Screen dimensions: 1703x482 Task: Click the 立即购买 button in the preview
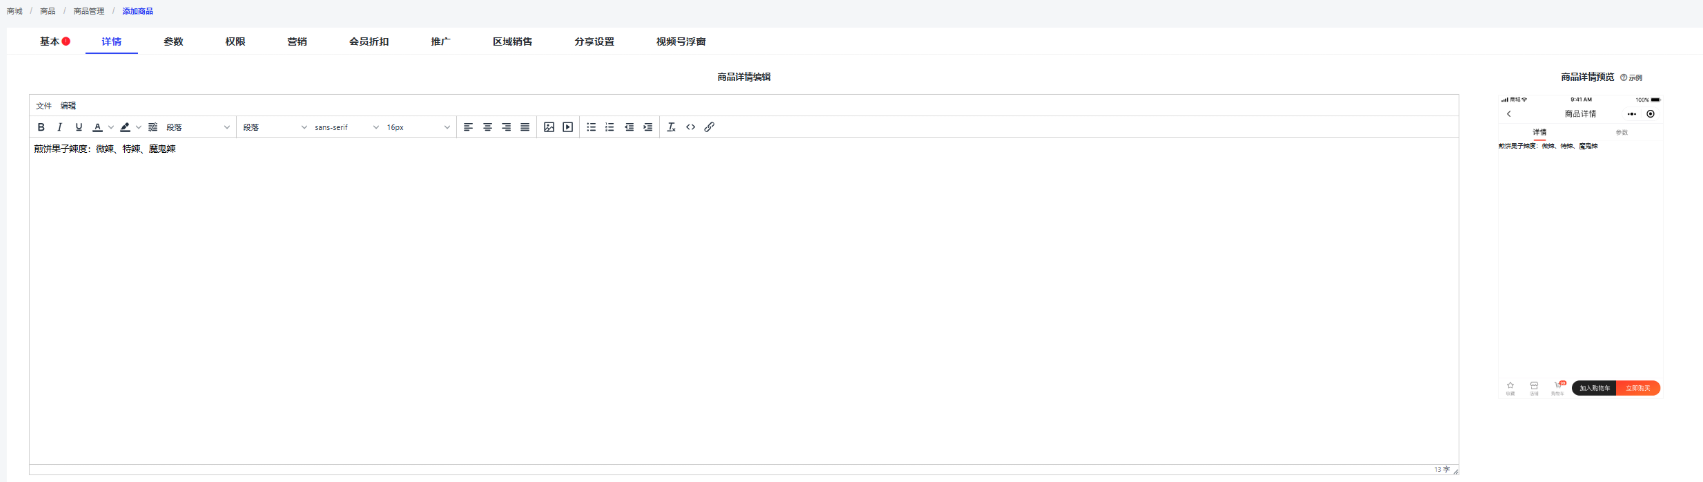1637,388
